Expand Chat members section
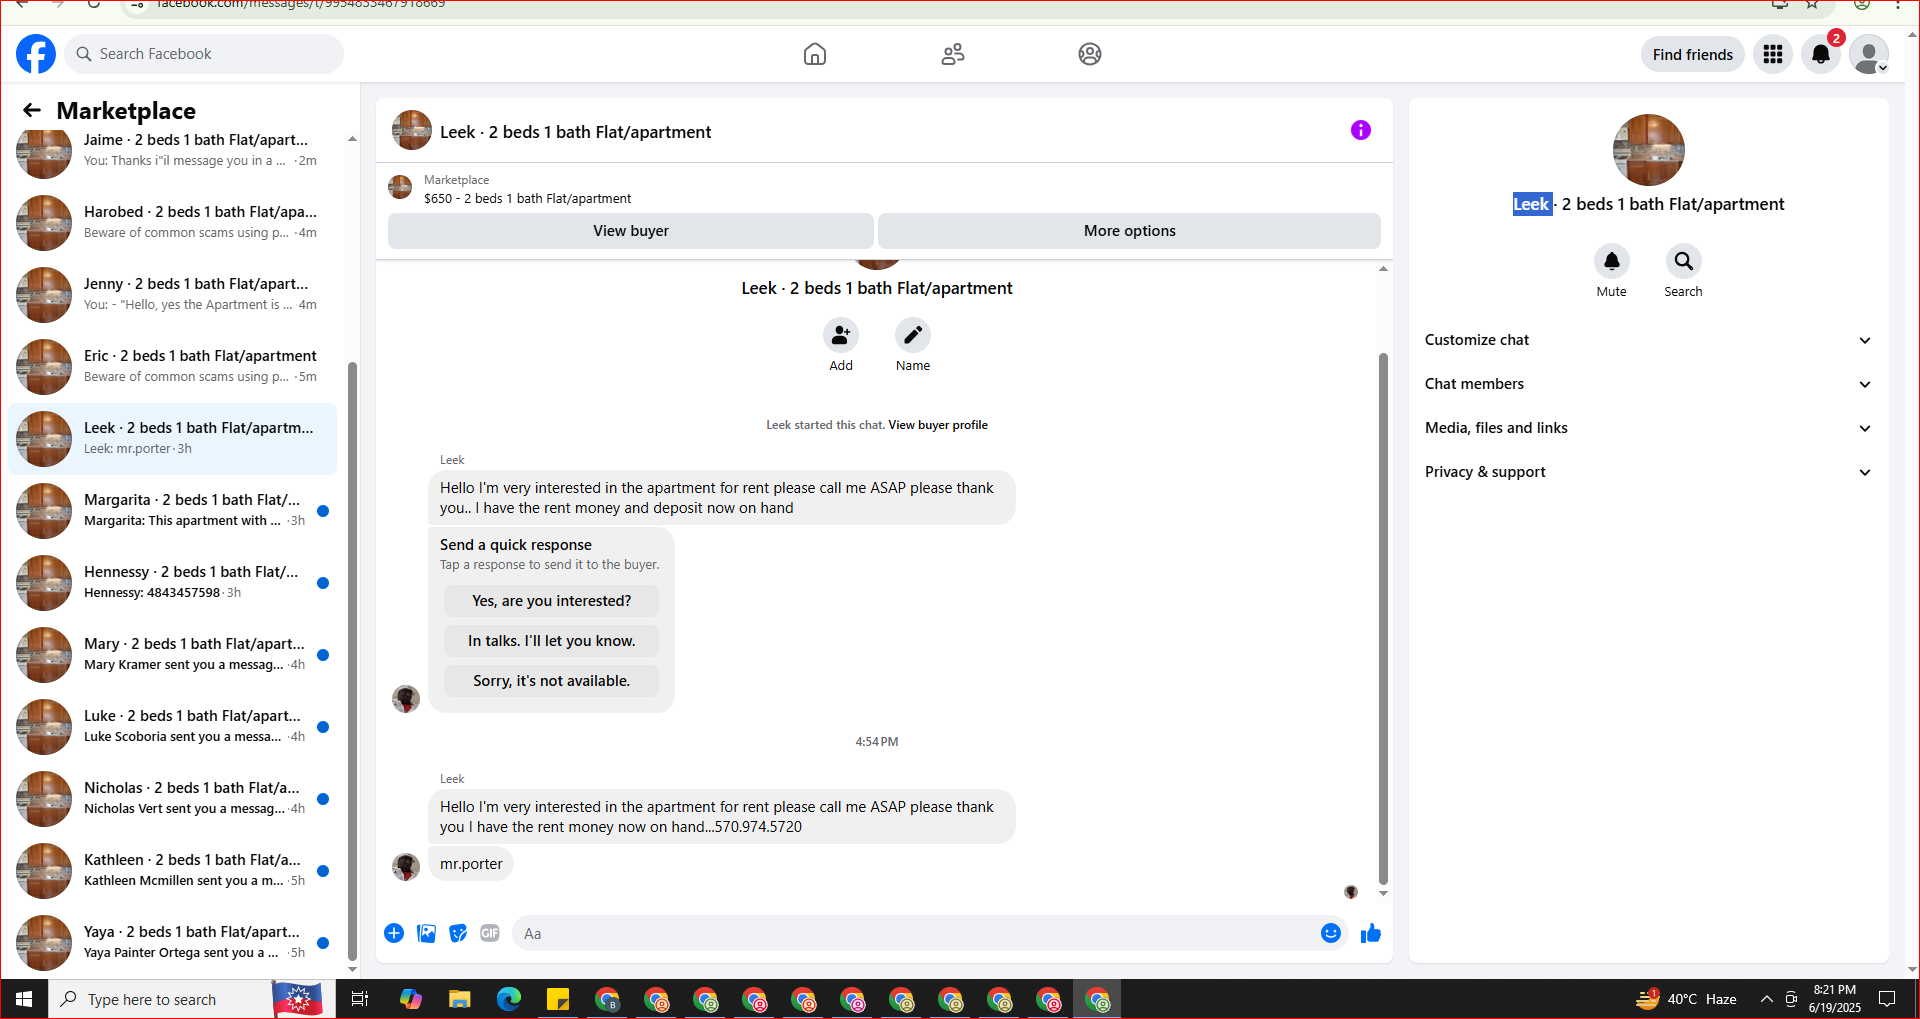Viewport: 1920px width, 1019px height. (x=1649, y=384)
